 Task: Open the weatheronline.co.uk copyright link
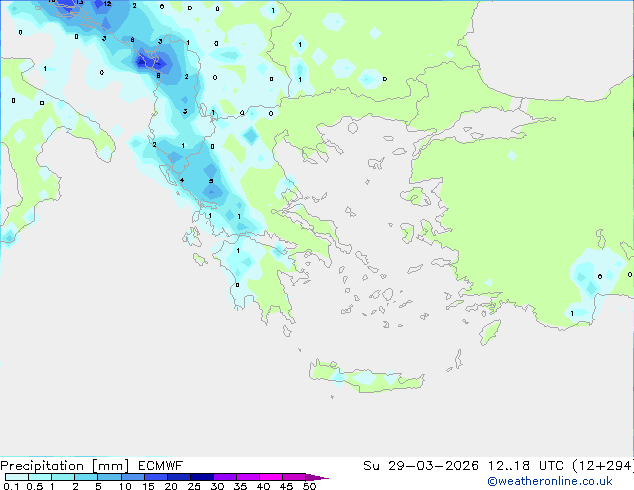pos(550,481)
